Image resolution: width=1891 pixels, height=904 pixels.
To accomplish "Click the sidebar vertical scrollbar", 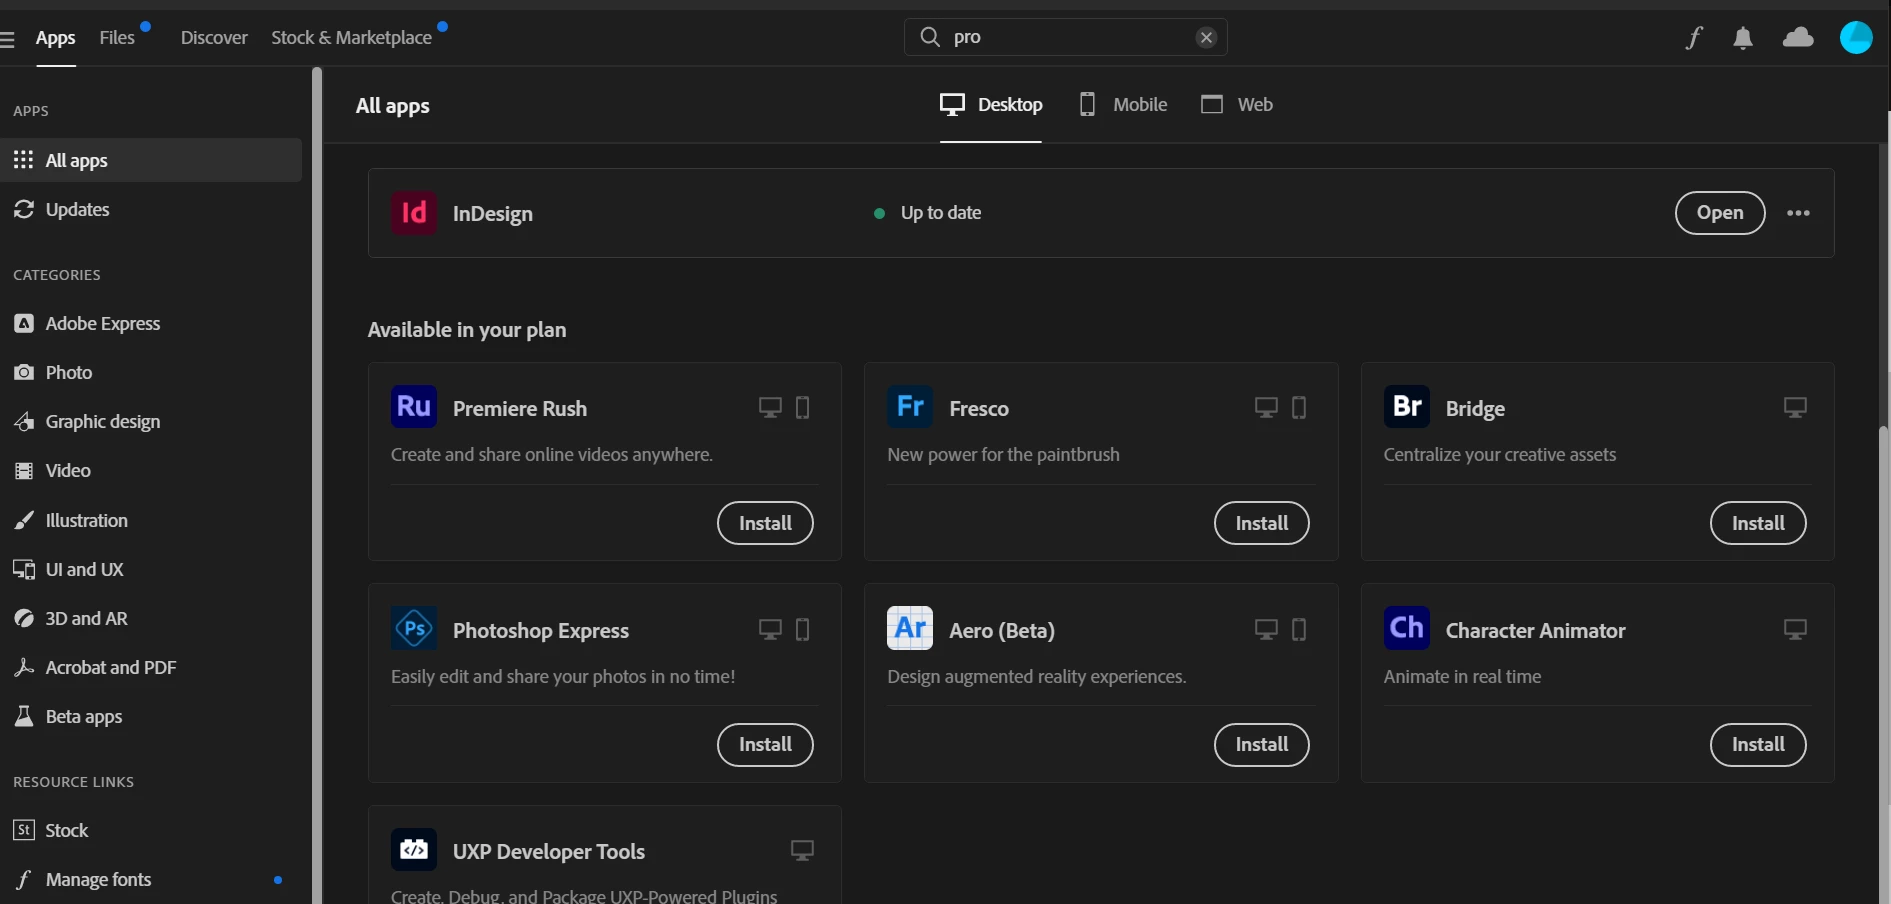I will click(317, 485).
